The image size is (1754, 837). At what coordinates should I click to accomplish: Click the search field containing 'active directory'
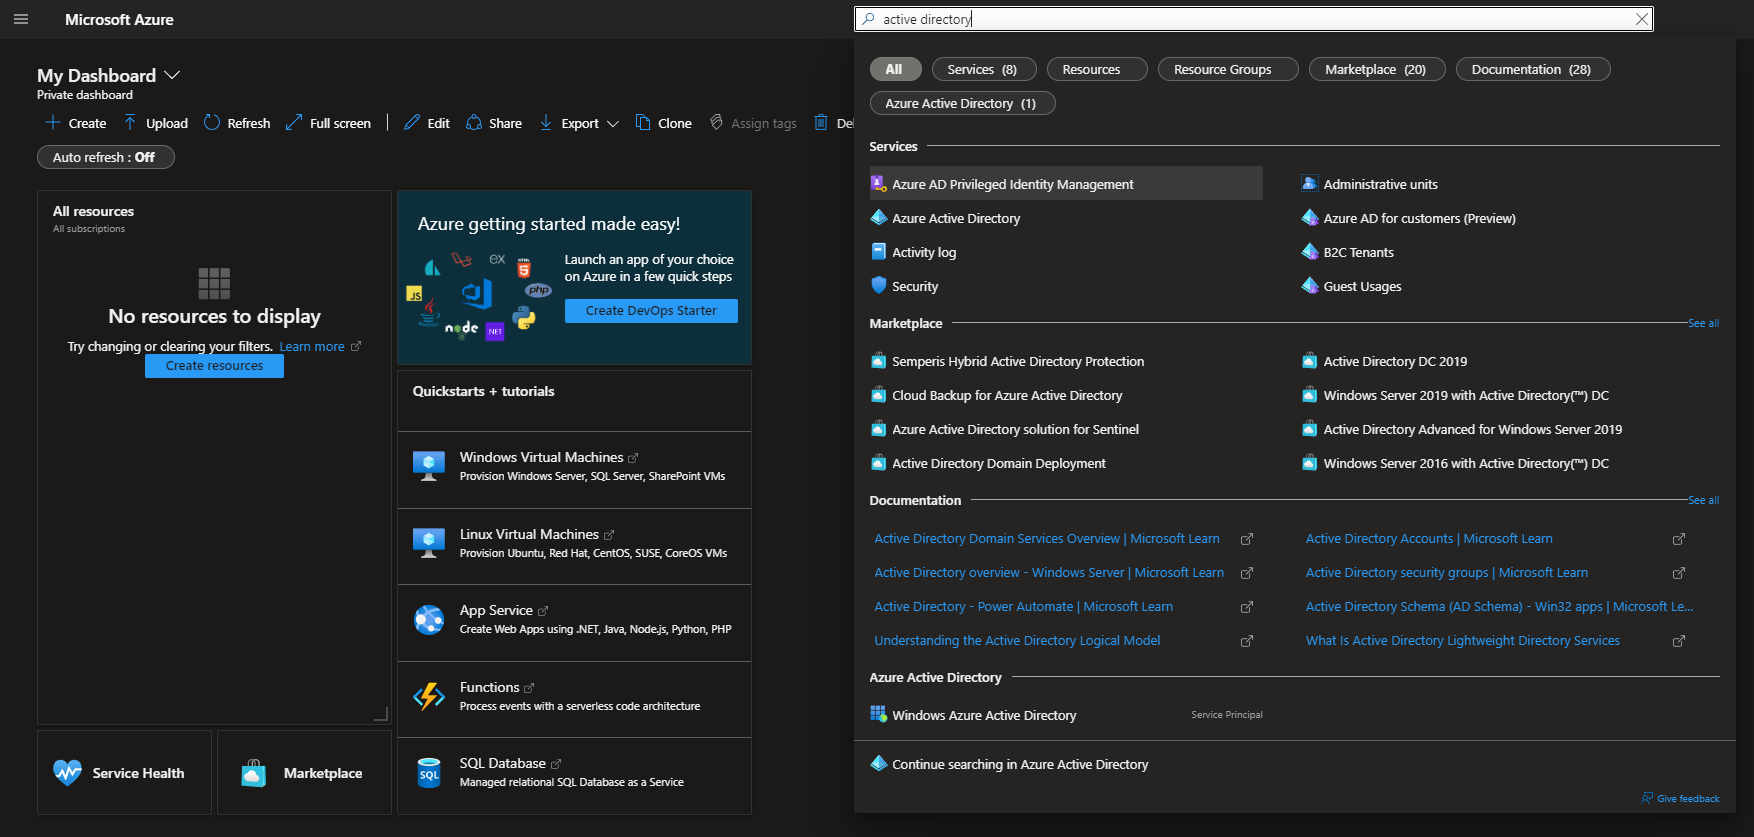pos(1253,19)
